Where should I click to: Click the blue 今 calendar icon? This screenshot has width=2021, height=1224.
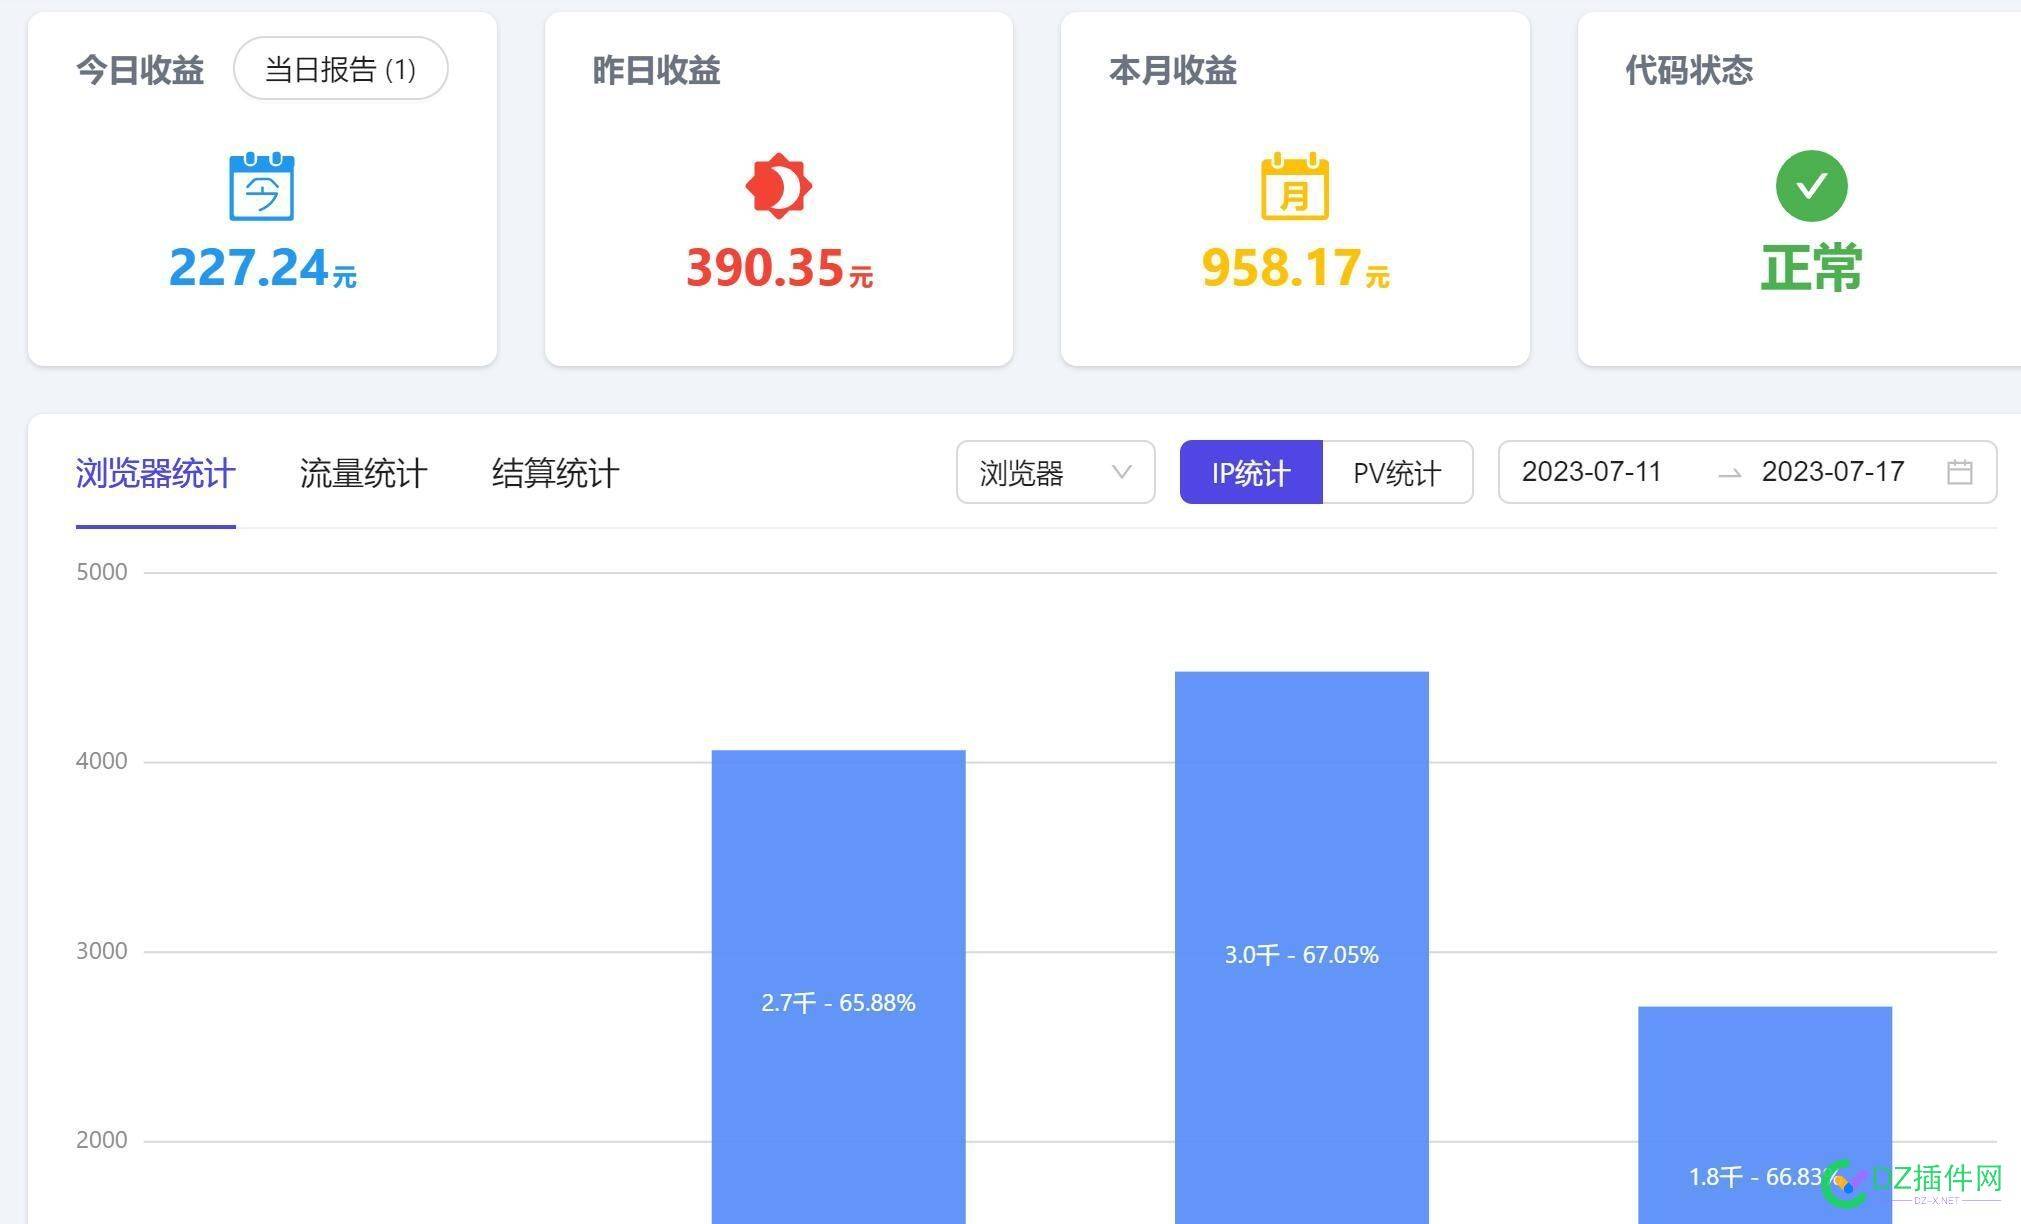[x=262, y=186]
